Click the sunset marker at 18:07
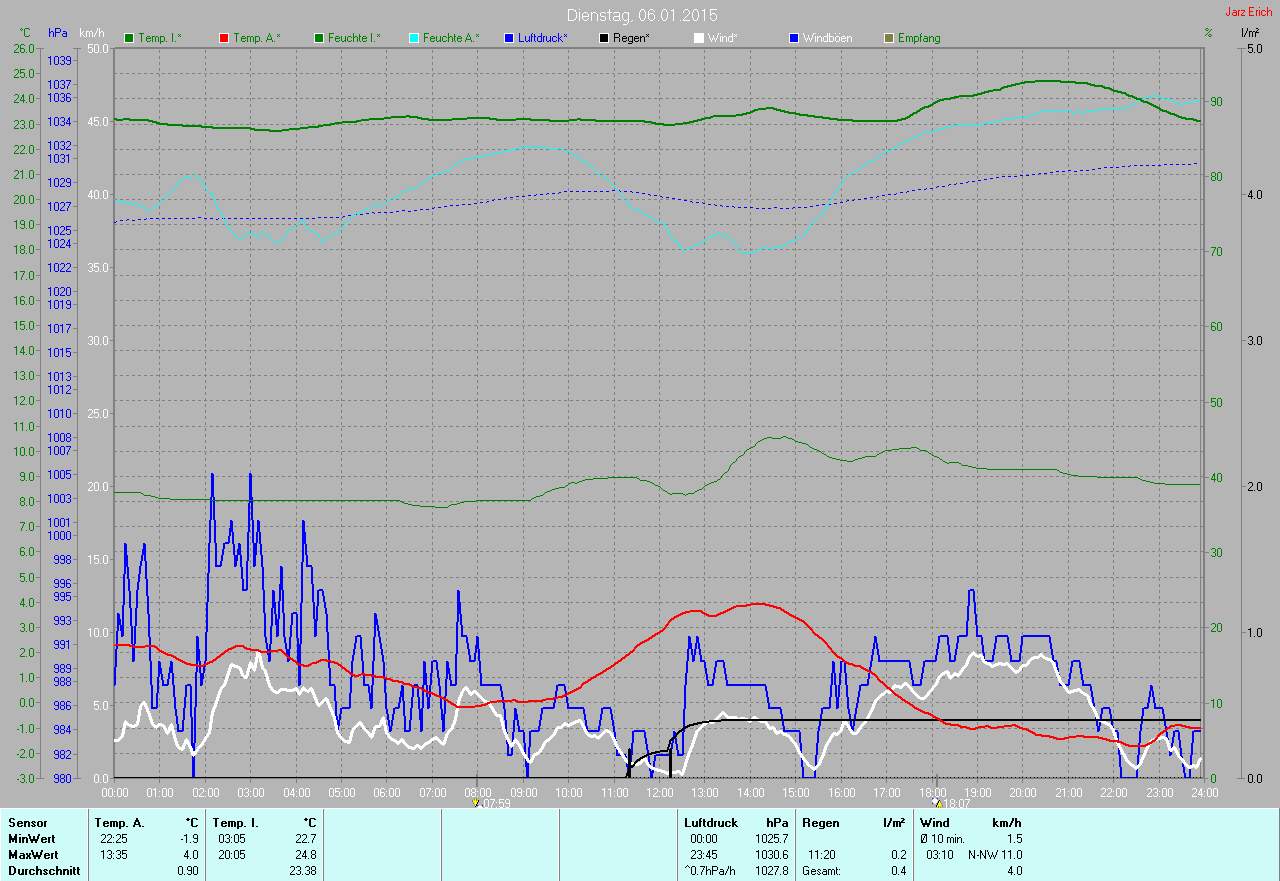Viewport: 1280px width, 881px height. 937,802
